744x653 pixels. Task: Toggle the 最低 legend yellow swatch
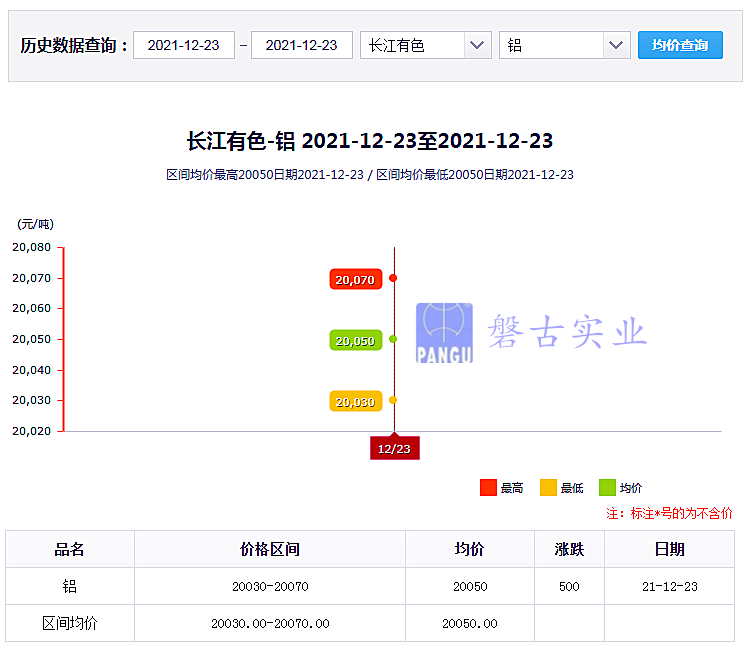(x=548, y=487)
